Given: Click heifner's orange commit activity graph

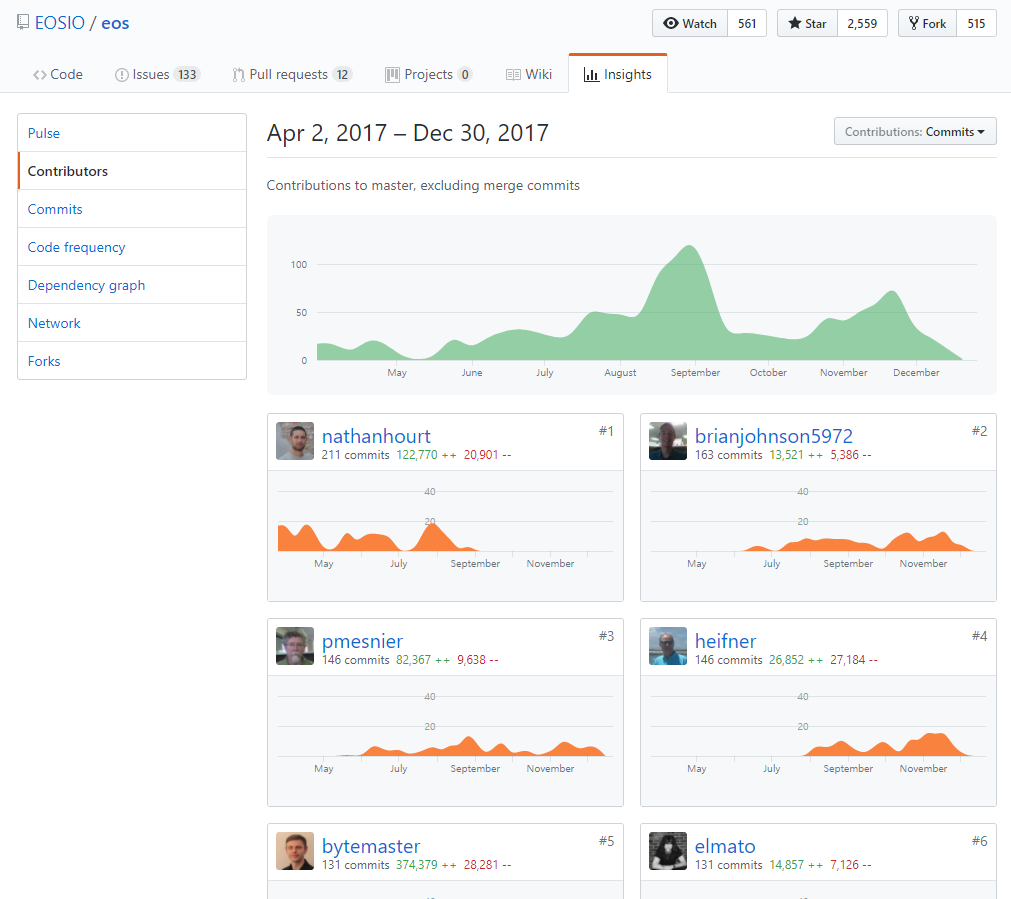Looking at the screenshot, I should click(x=888, y=745).
